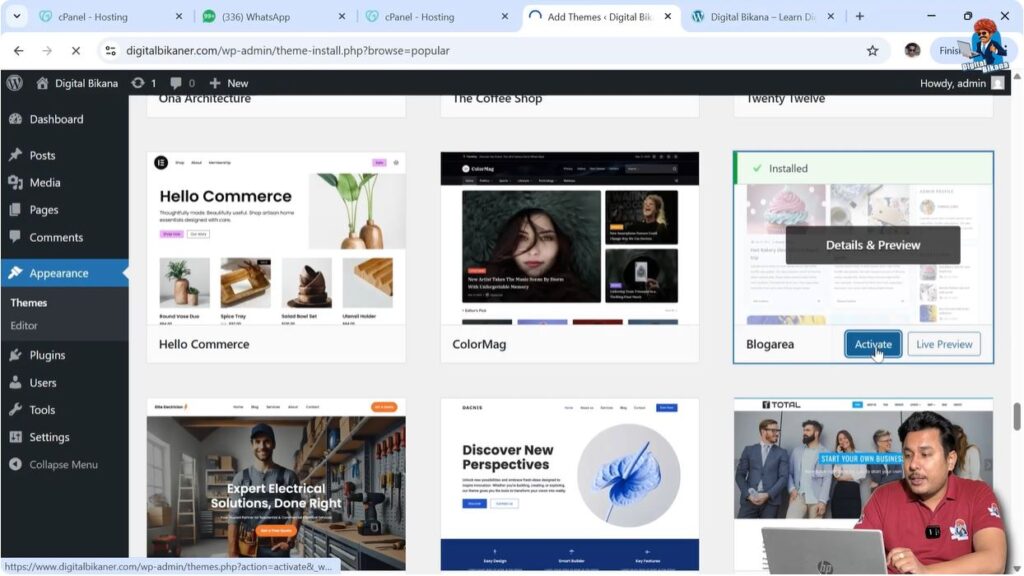Stop loading the page

[75, 50]
